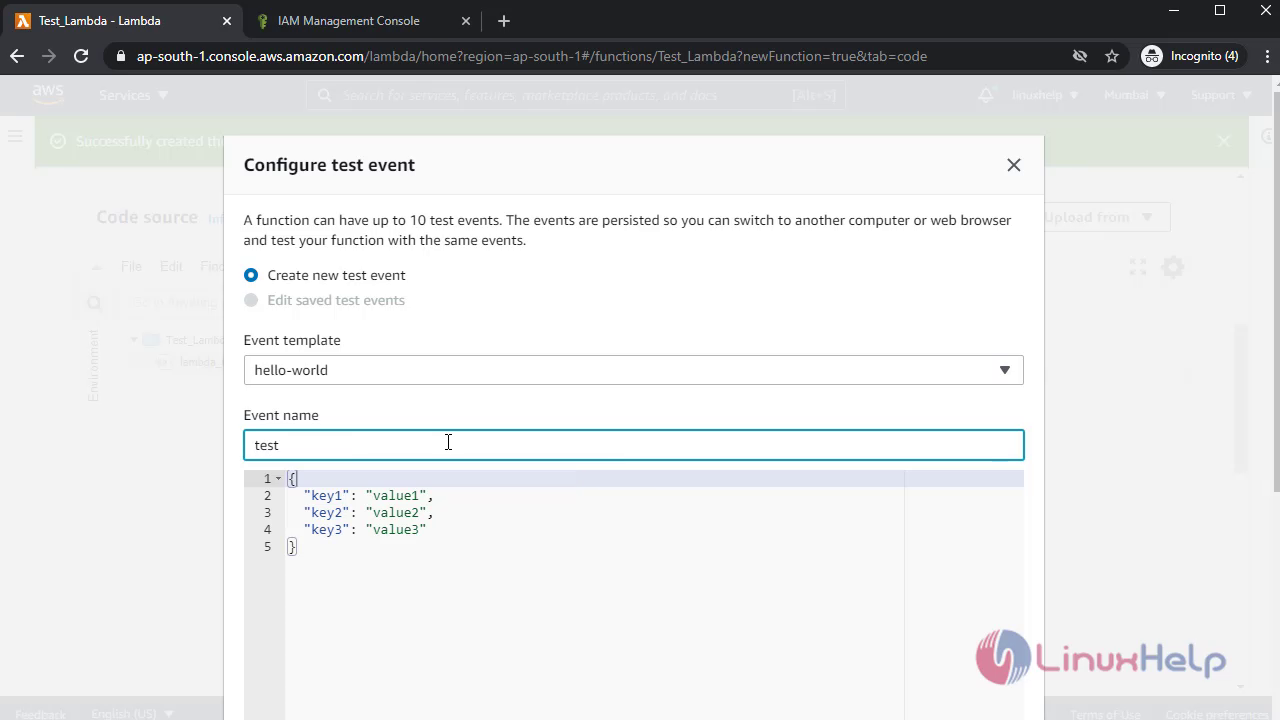Switch to IAM Management Console tab

pyautogui.click(x=348, y=21)
